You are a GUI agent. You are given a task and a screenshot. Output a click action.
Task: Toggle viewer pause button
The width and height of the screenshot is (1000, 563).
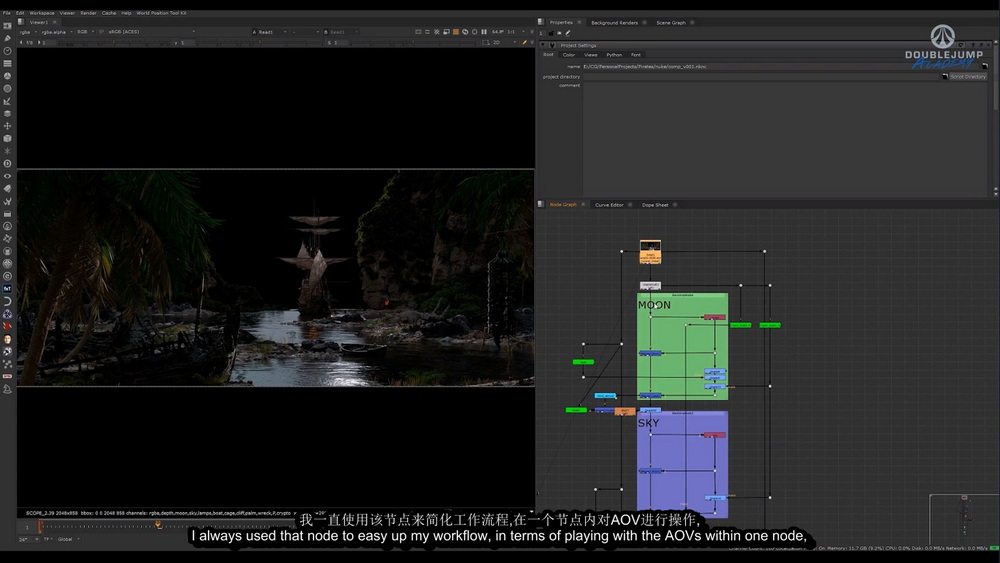484,32
